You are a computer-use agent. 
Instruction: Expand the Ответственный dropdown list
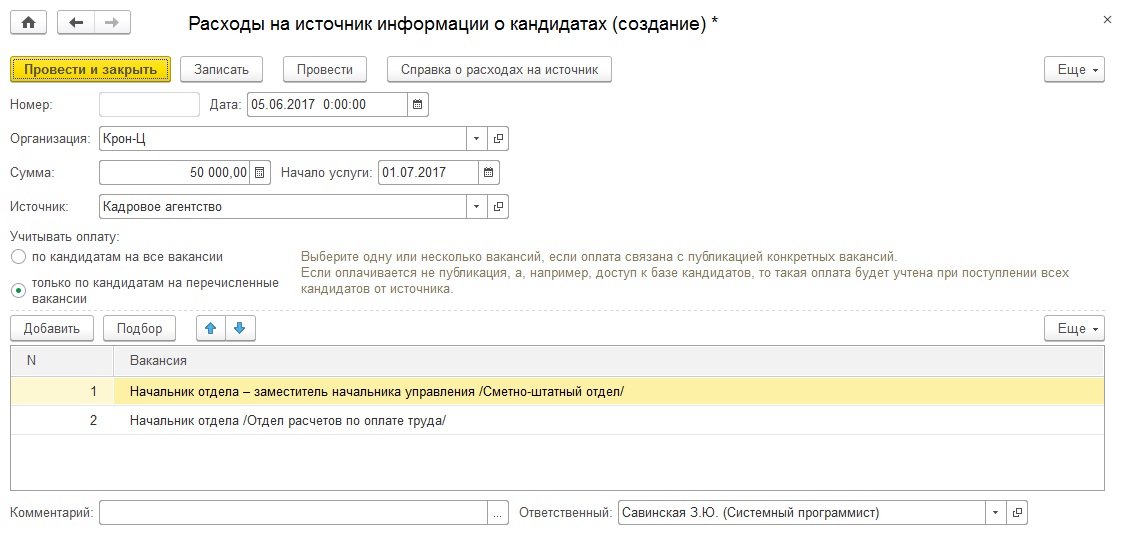point(995,513)
